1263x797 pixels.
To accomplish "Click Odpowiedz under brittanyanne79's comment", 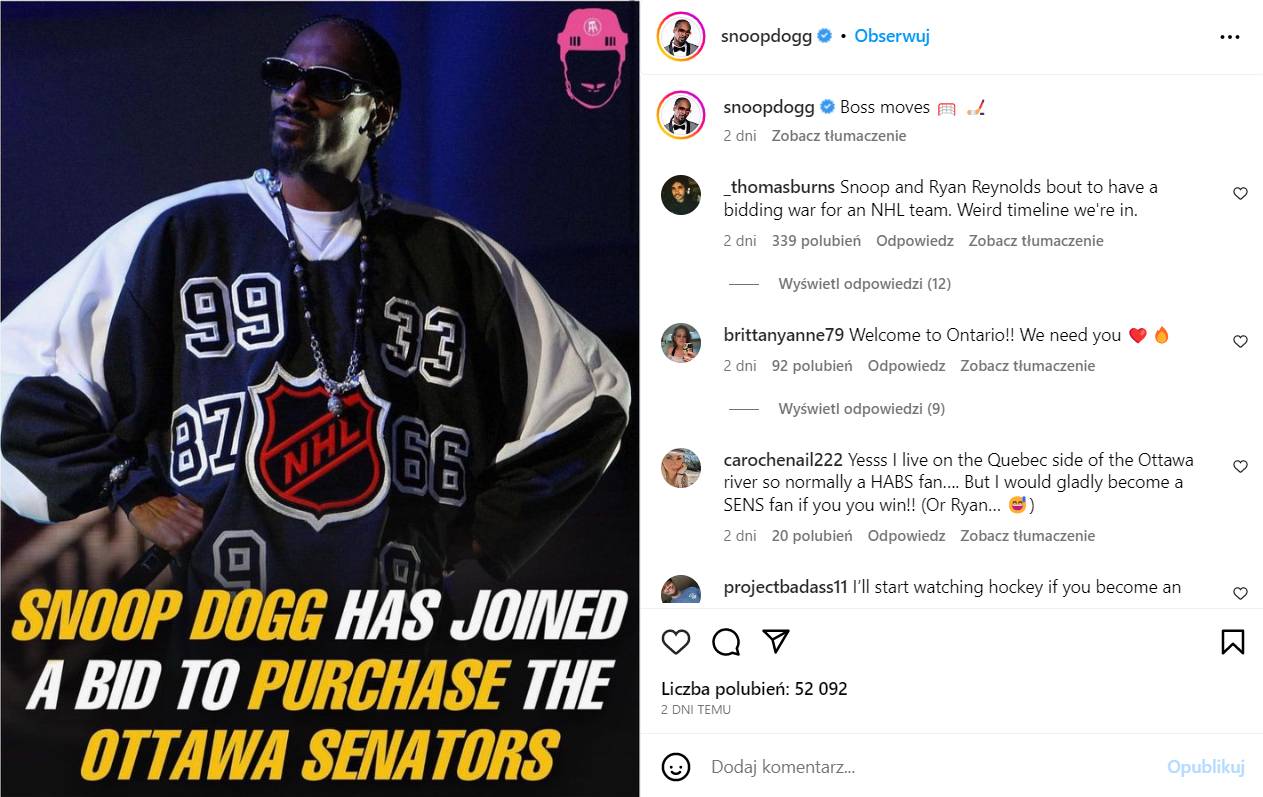I will [906, 365].
